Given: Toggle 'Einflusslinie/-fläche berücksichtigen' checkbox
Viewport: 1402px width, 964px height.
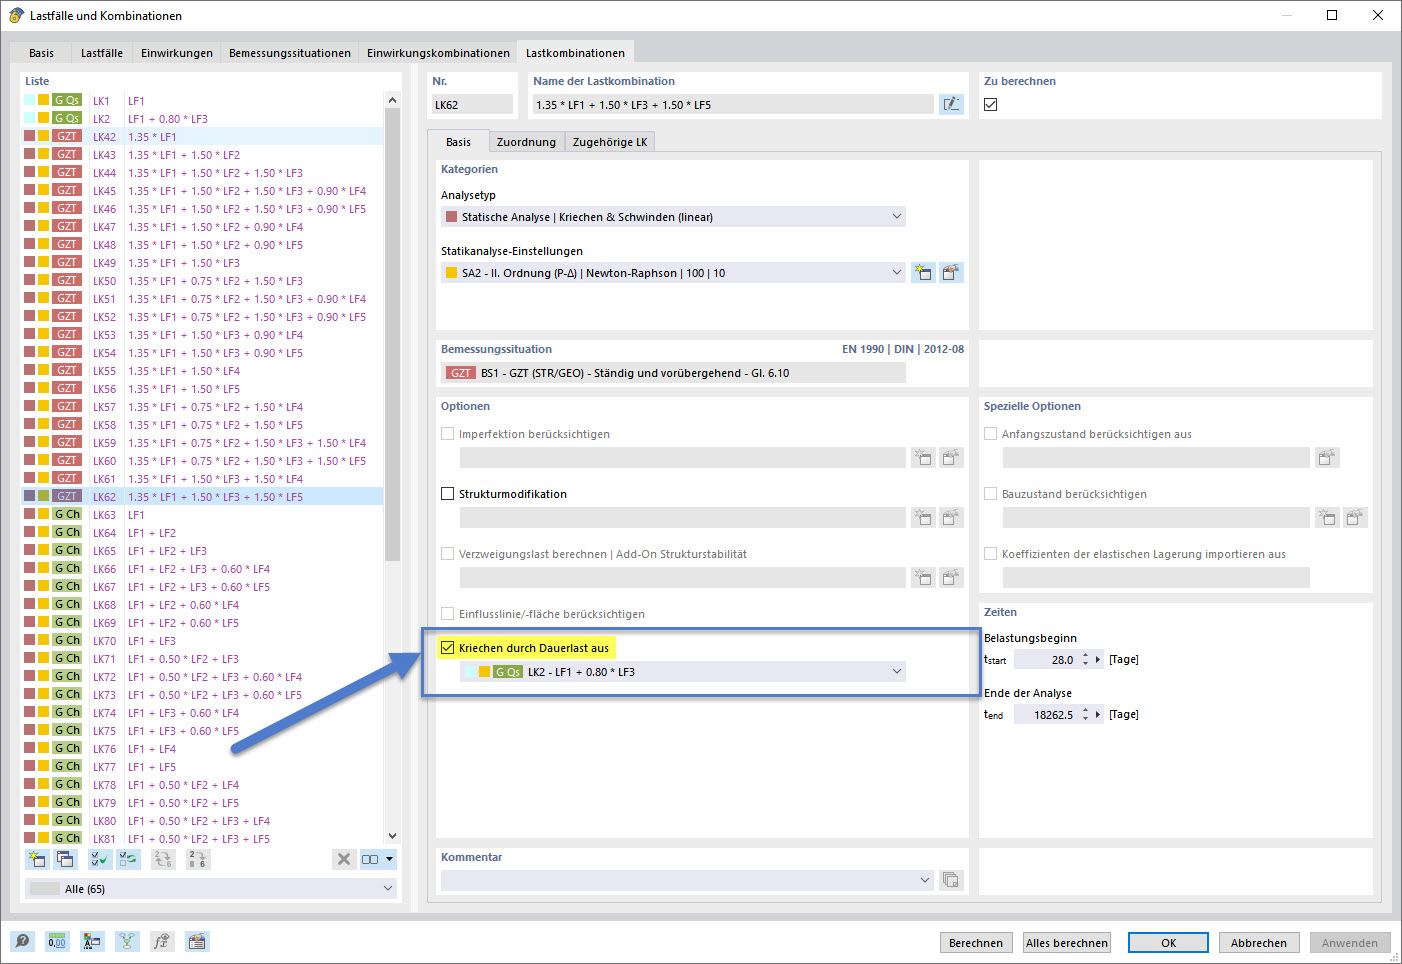Looking at the screenshot, I should pyautogui.click(x=448, y=614).
